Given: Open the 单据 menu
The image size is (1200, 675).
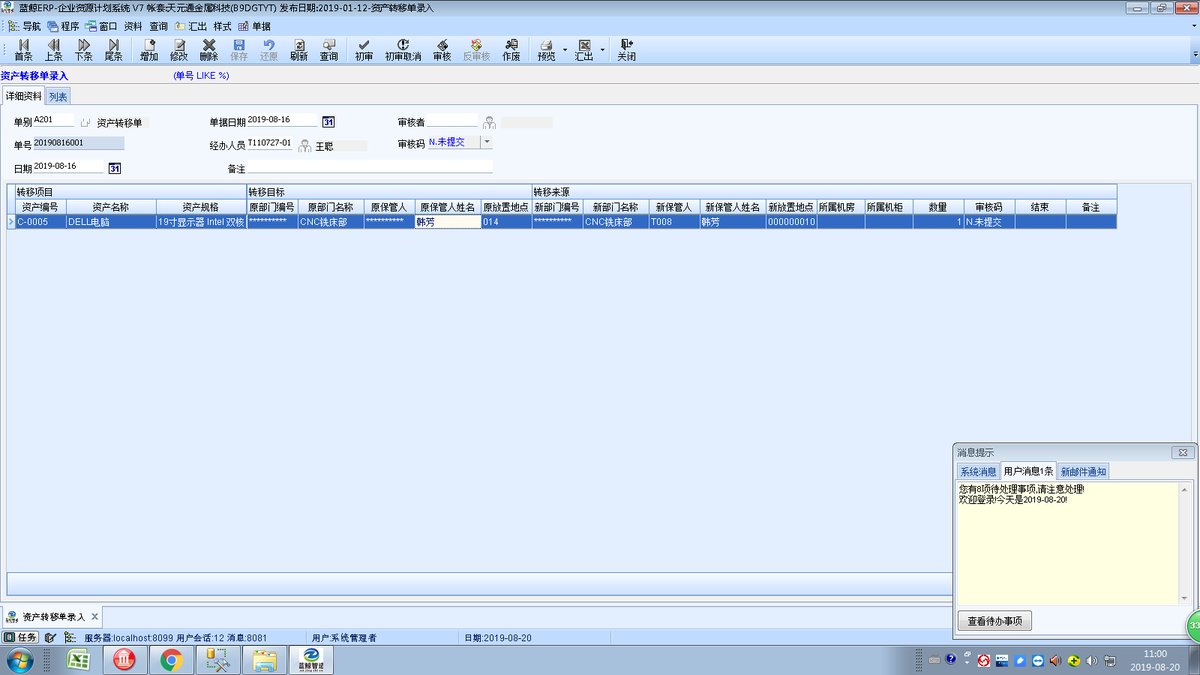Looking at the screenshot, I should 254,26.
